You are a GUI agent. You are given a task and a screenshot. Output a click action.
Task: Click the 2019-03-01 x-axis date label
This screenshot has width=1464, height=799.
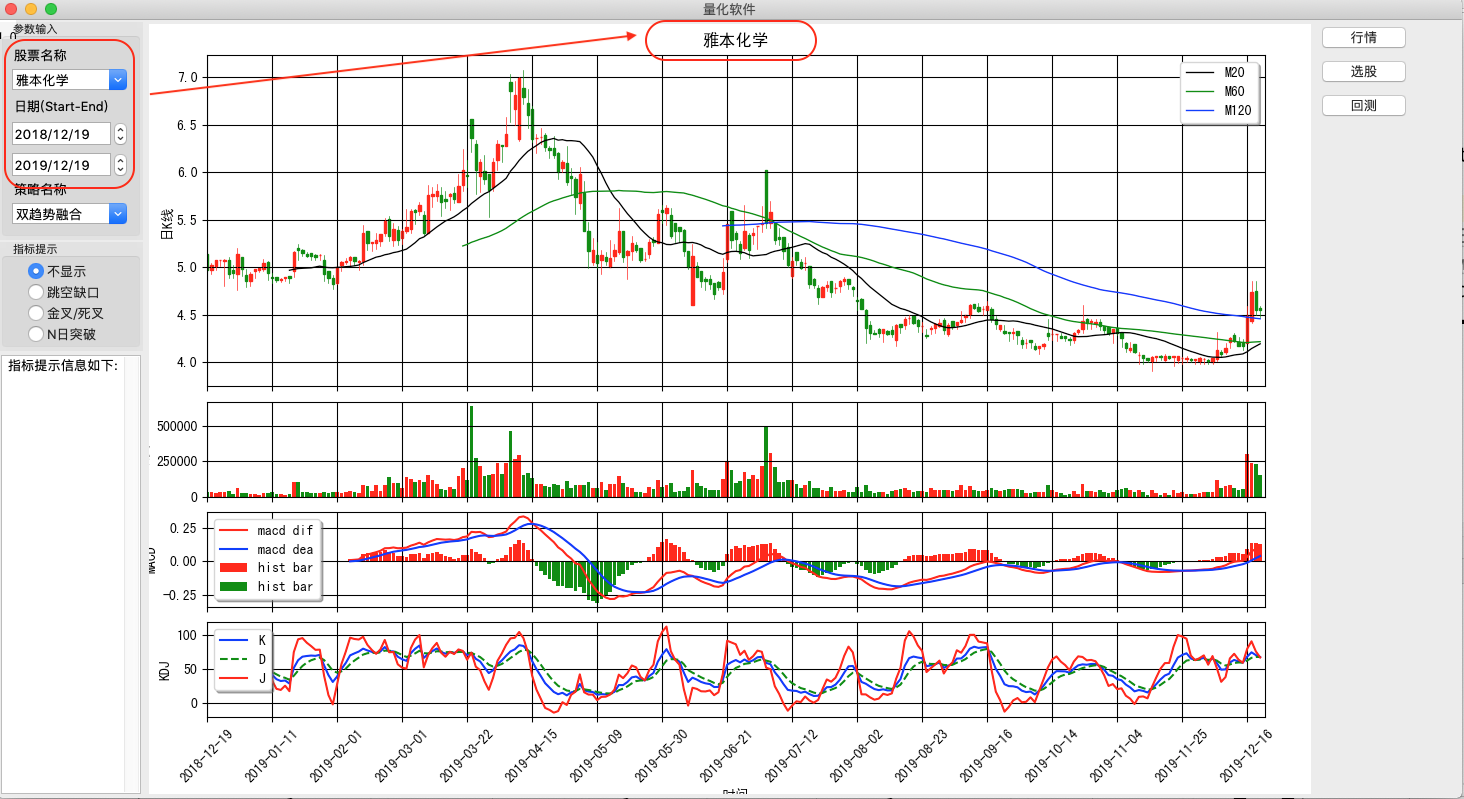pyautogui.click(x=400, y=754)
